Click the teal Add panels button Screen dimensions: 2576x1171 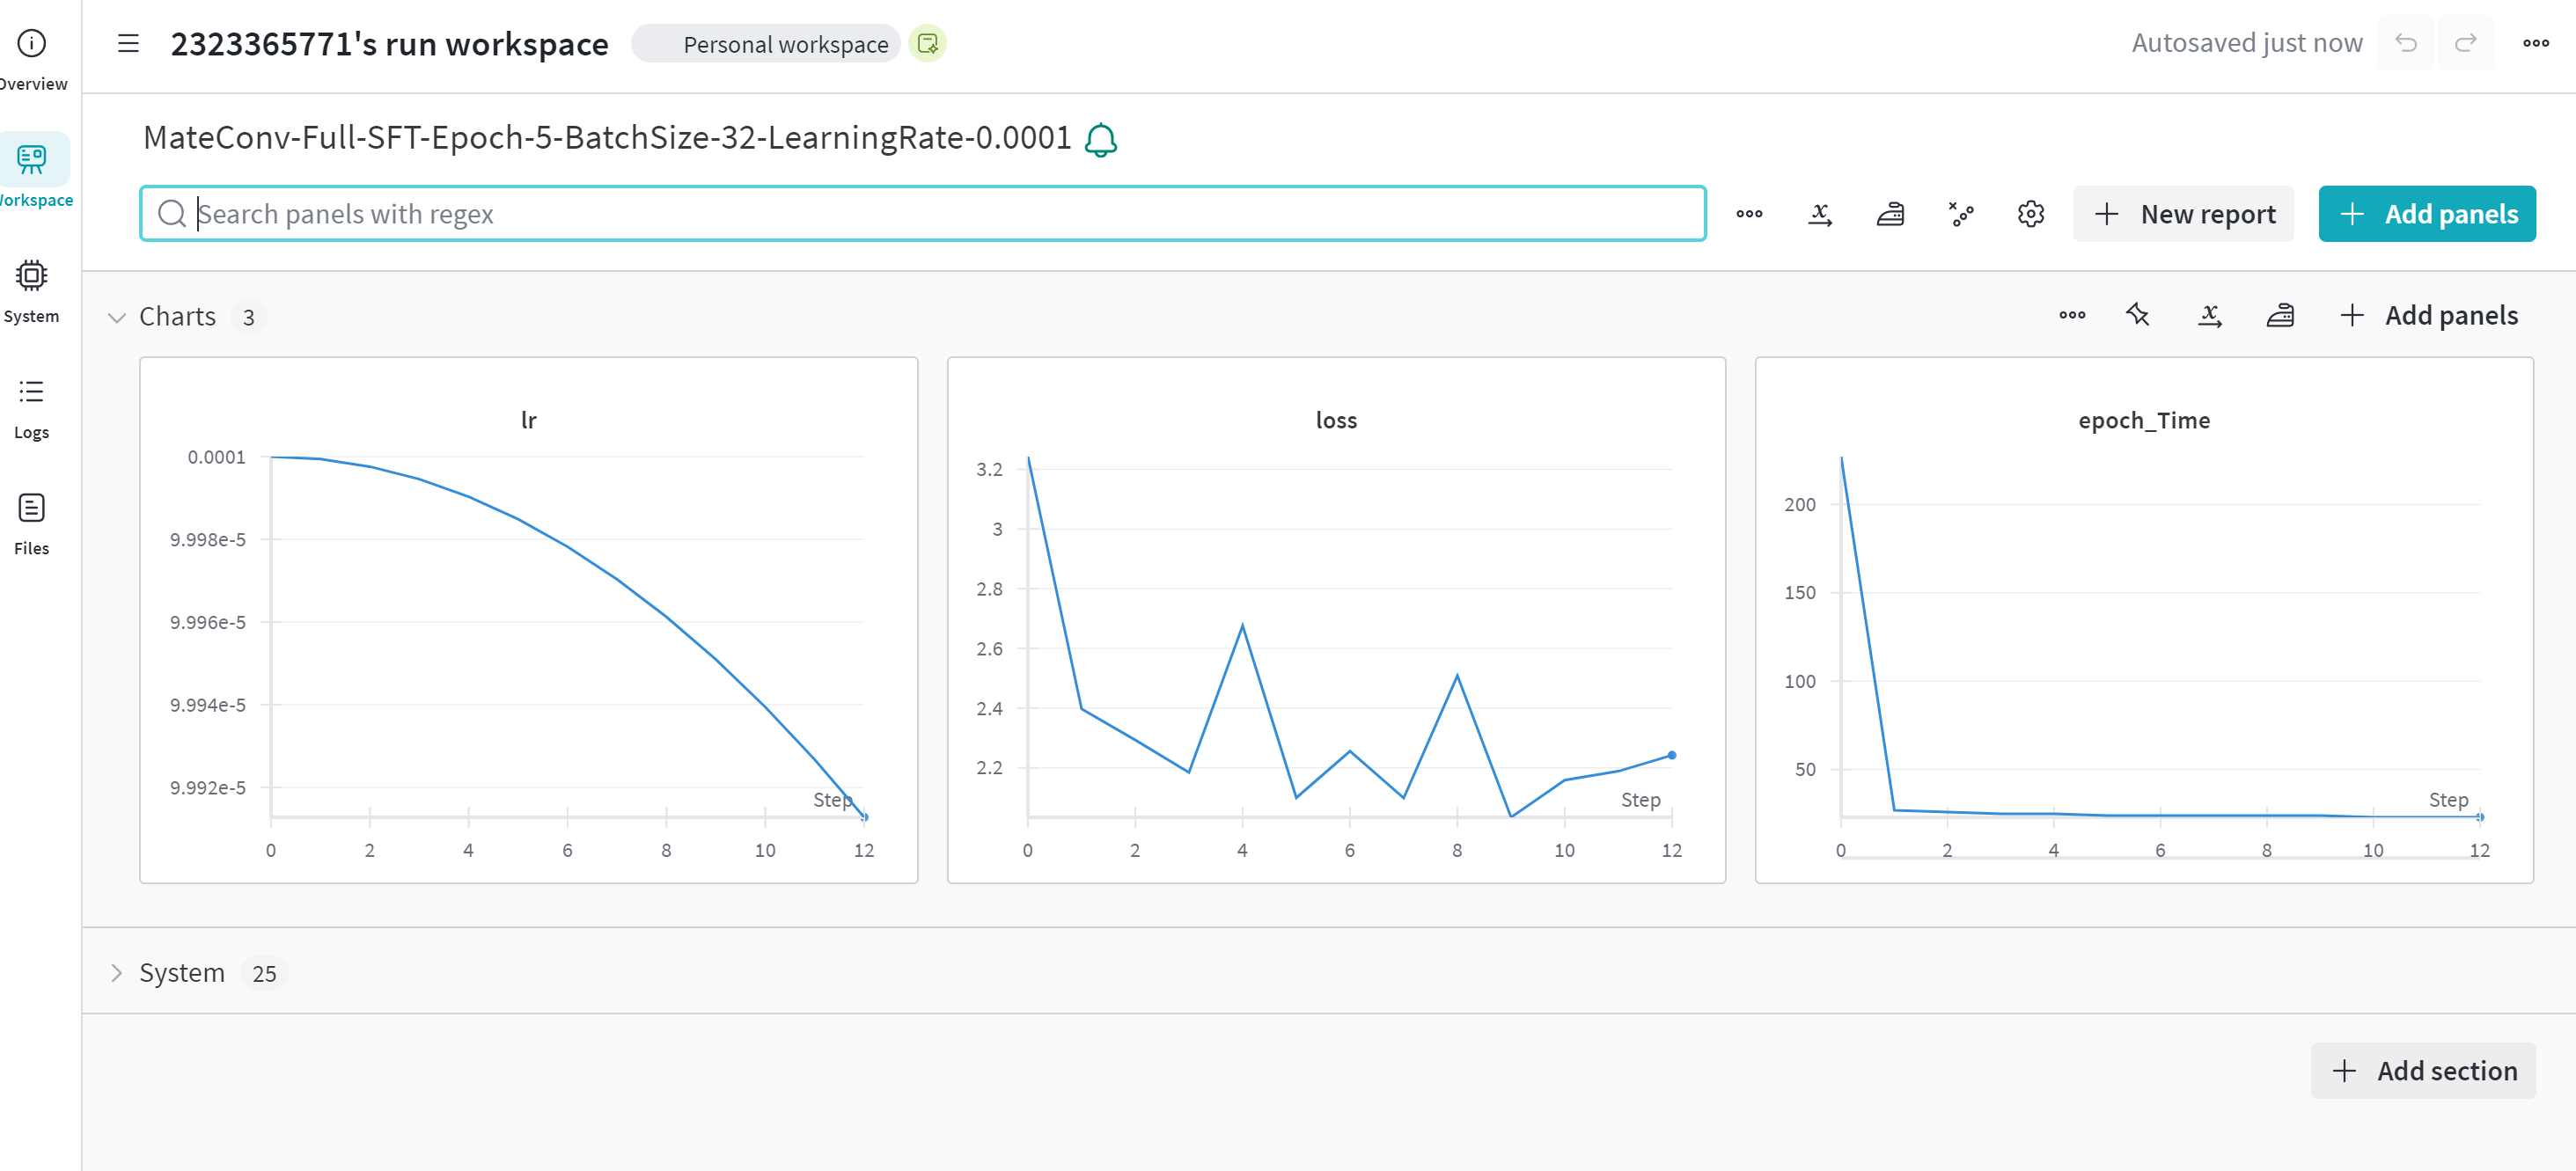click(2426, 214)
